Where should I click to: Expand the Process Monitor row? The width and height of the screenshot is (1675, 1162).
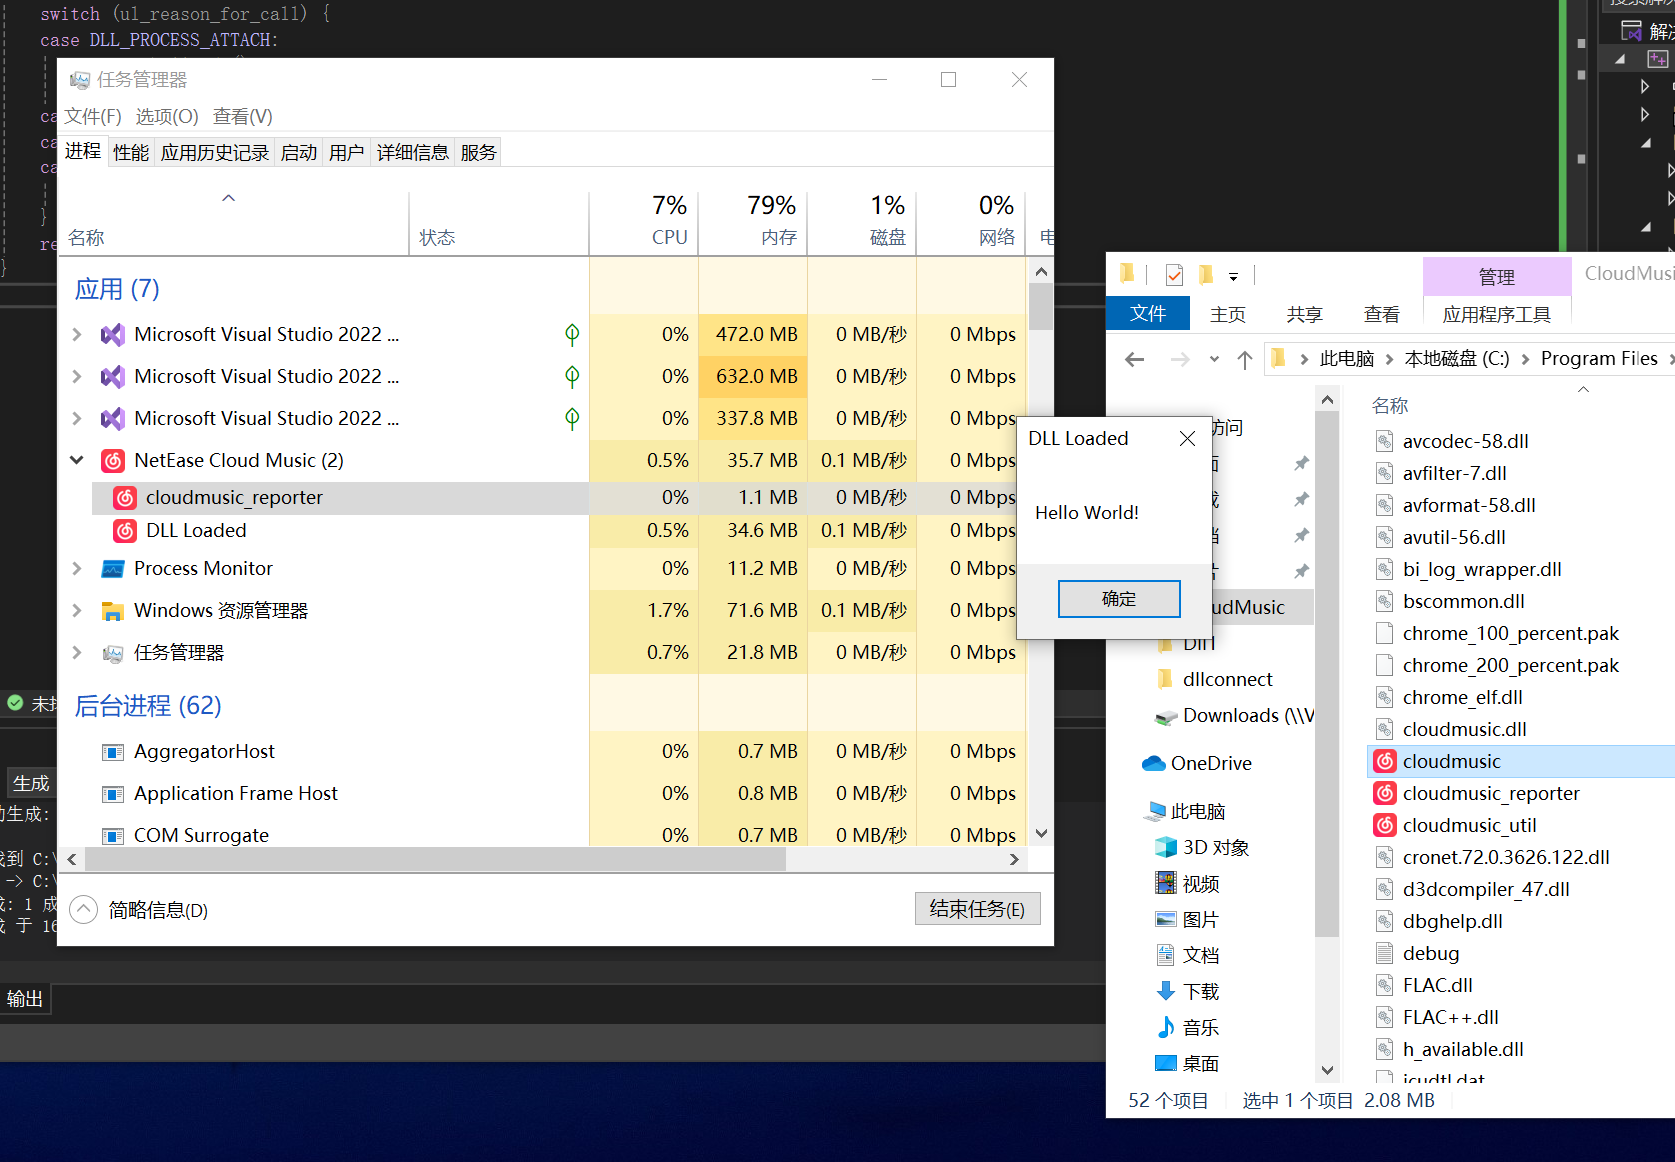(77, 568)
